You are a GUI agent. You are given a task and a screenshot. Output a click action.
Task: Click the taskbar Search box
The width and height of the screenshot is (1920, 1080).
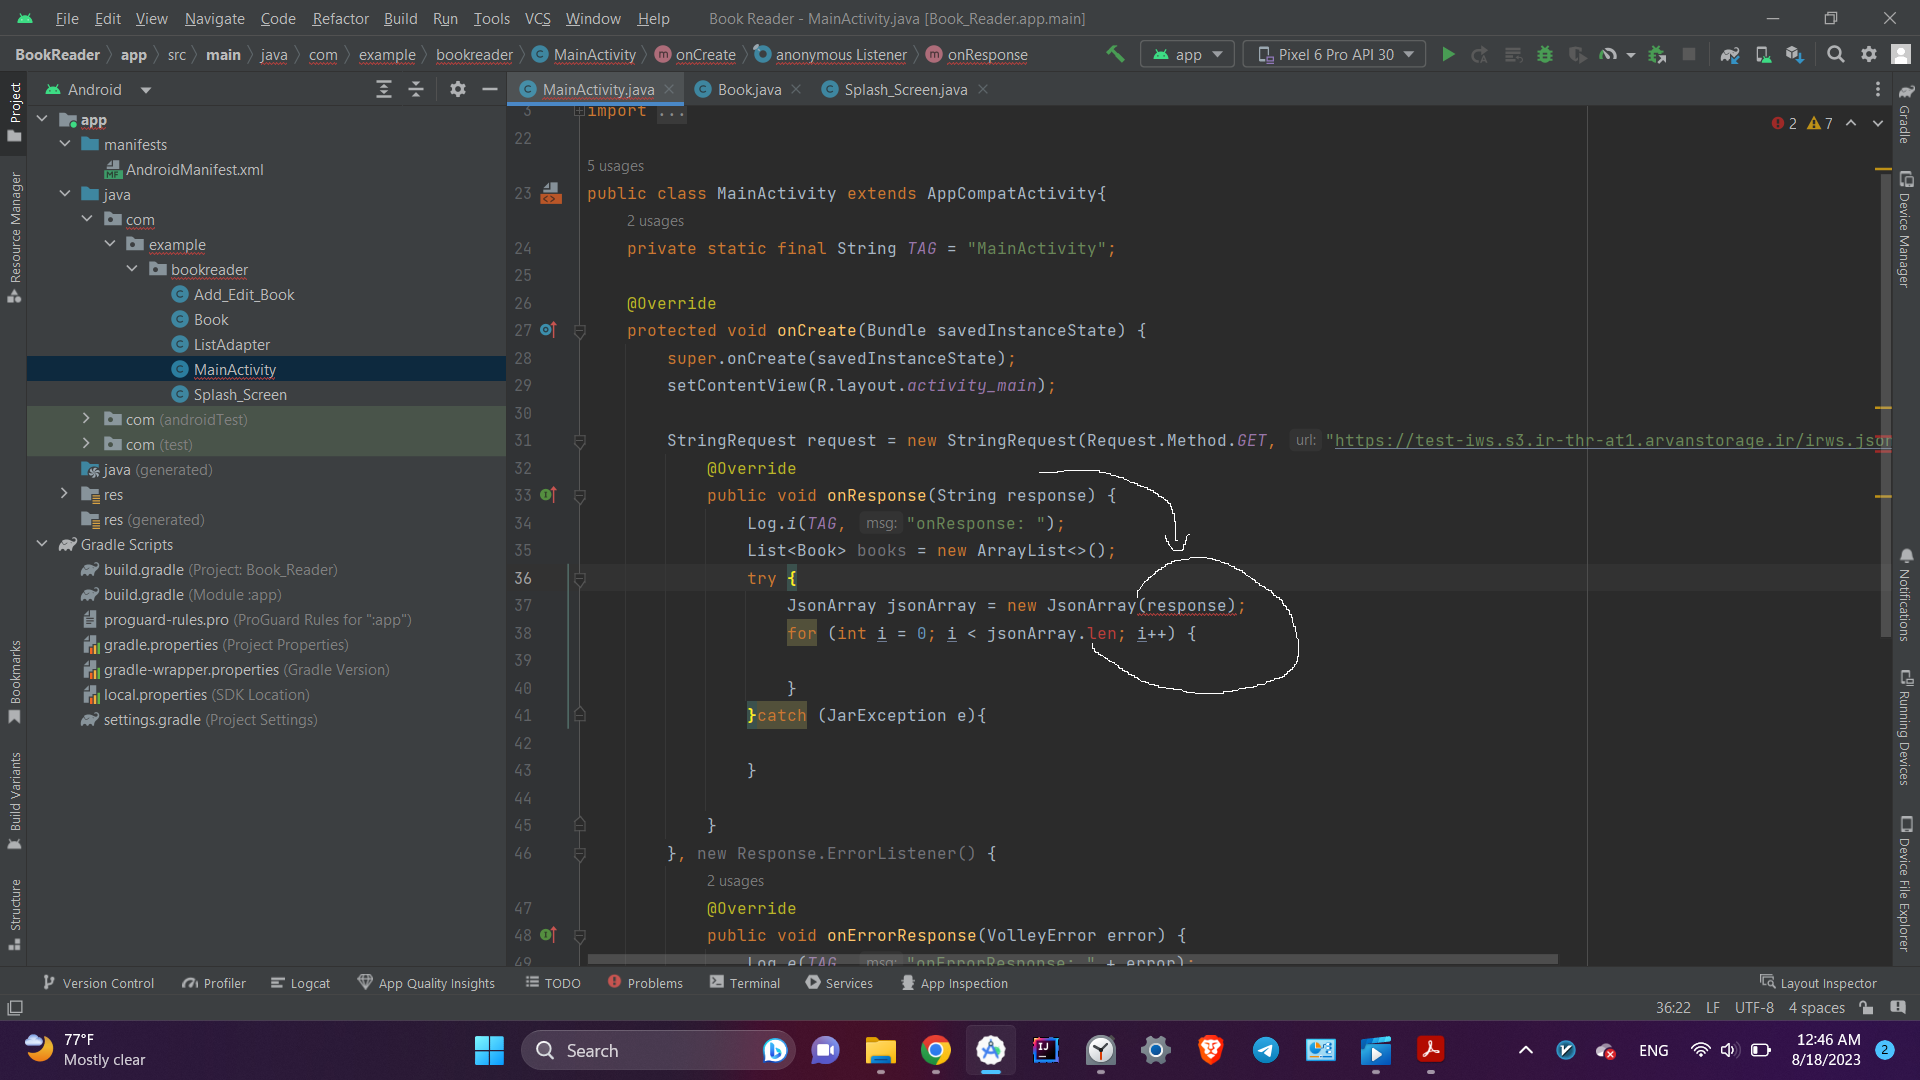pos(658,1050)
